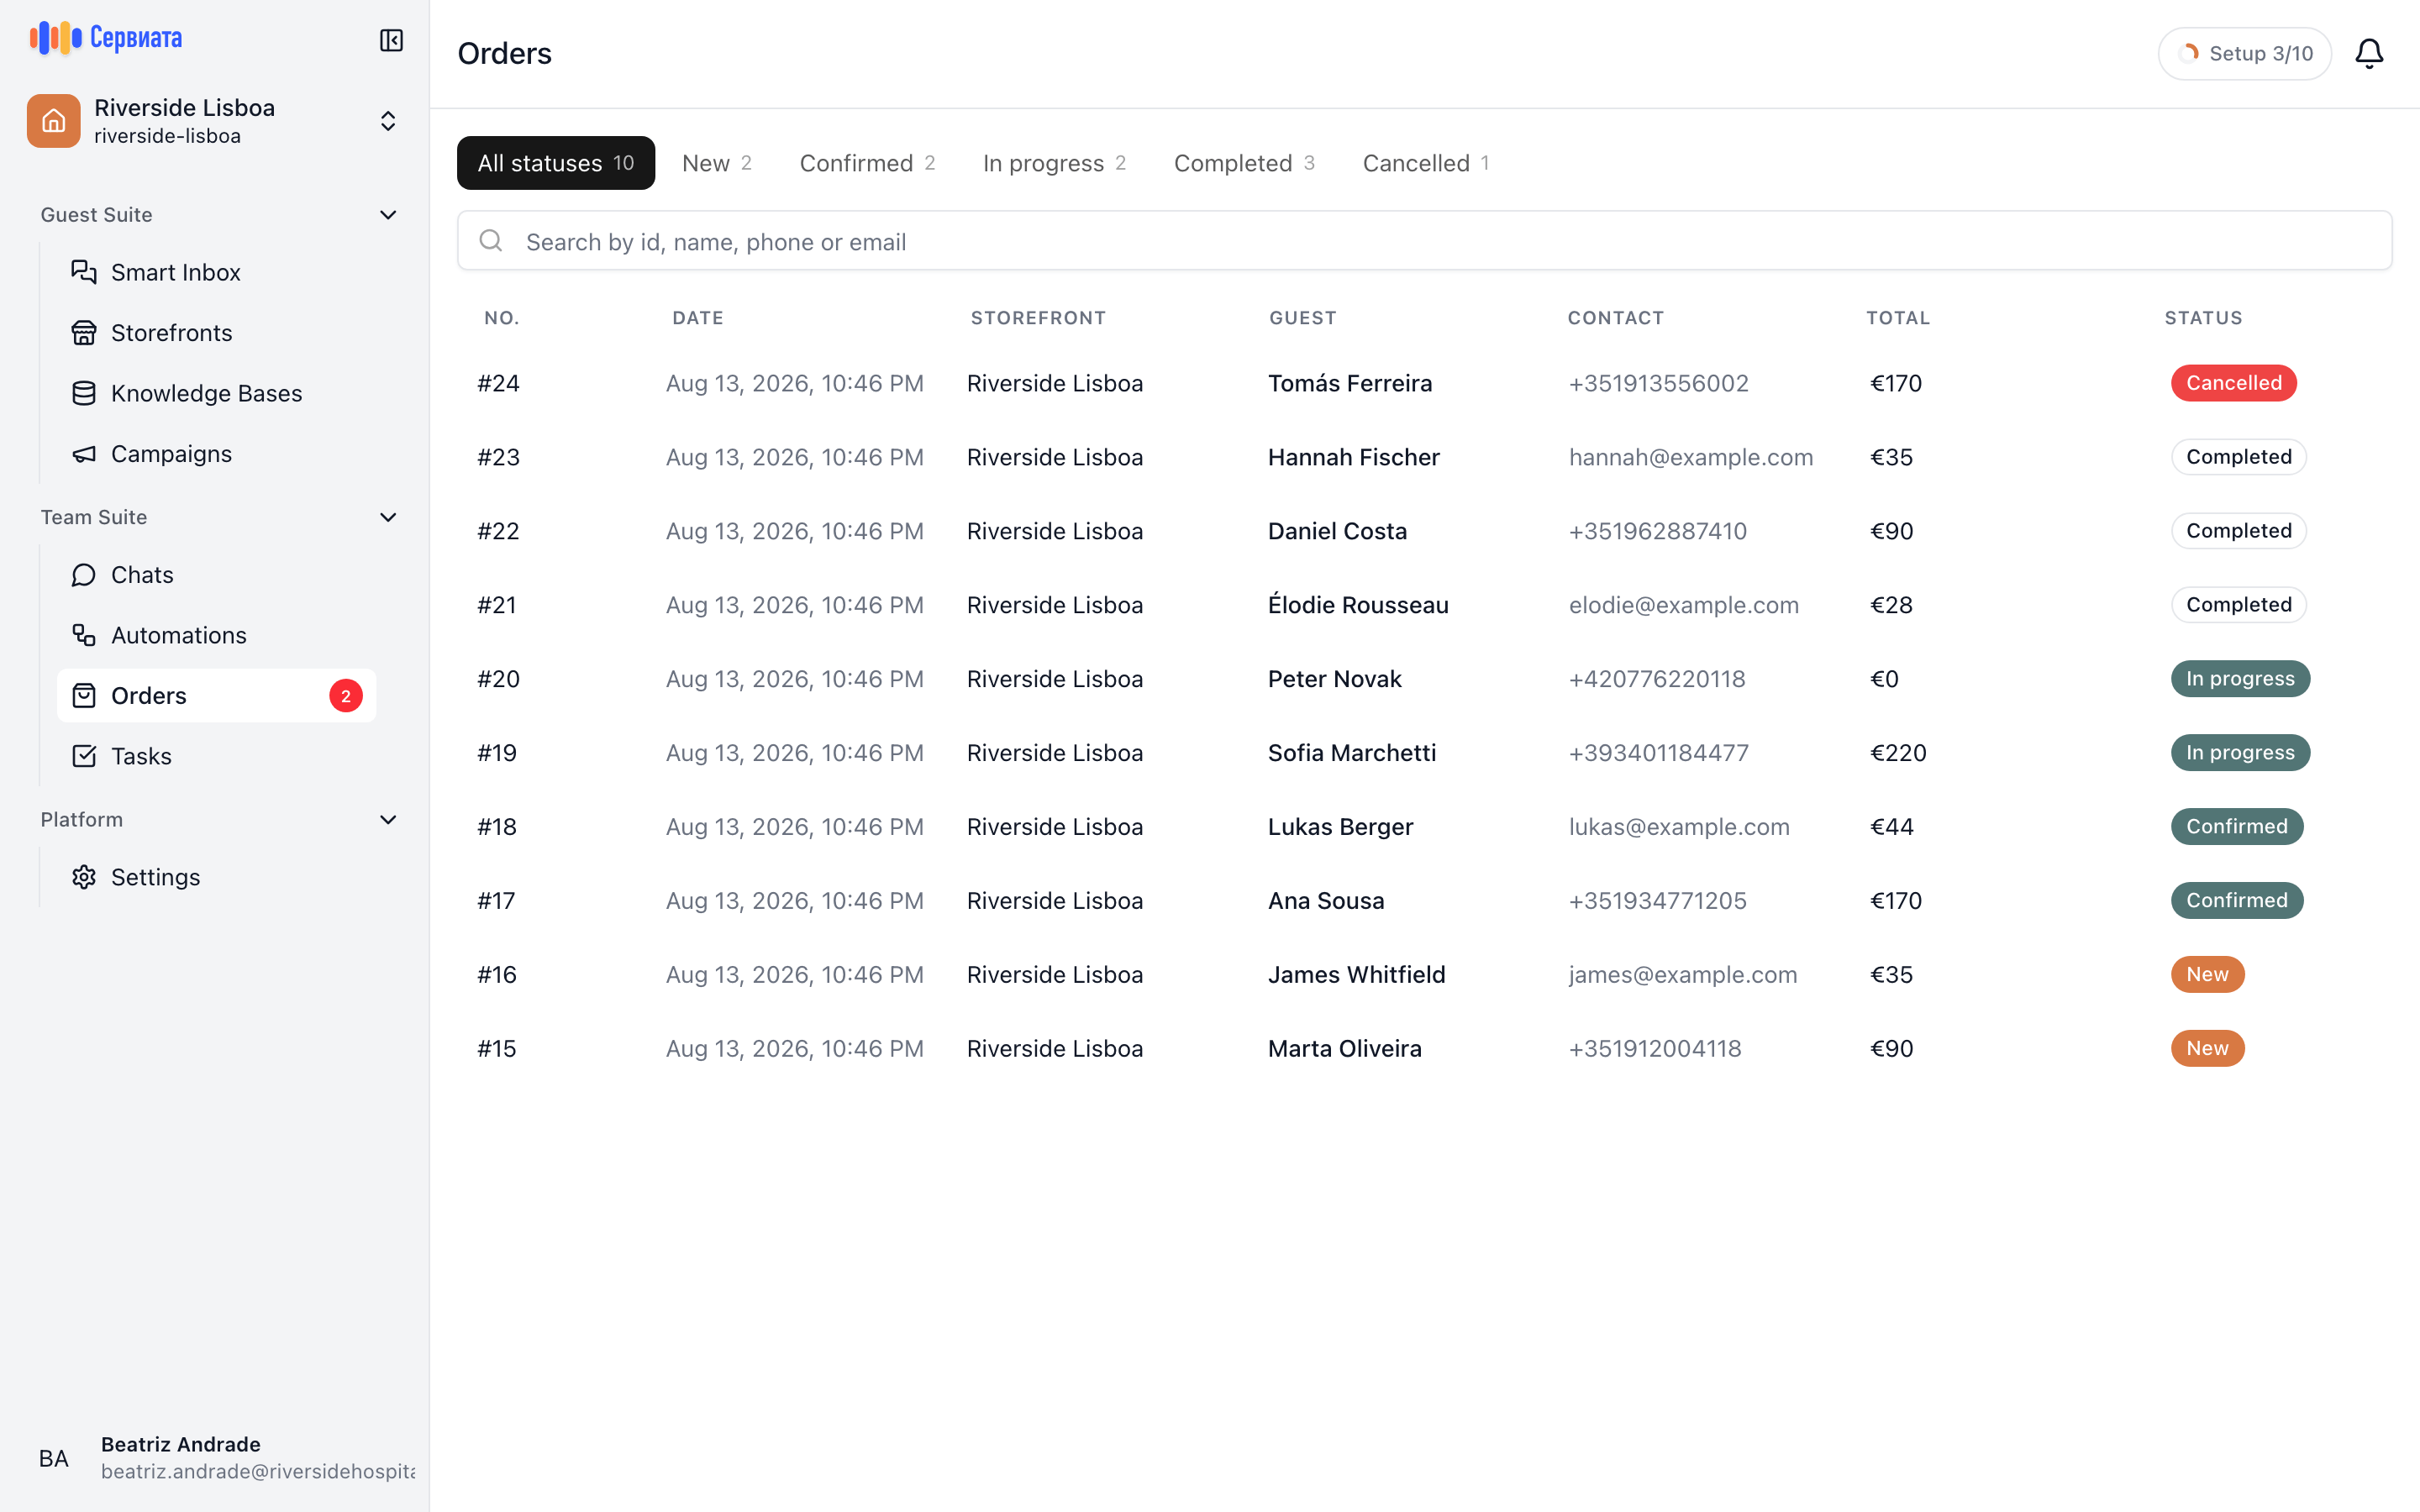The width and height of the screenshot is (2420, 1512).
Task: Open Beatriz Andrade's user profile
Action: [215, 1458]
